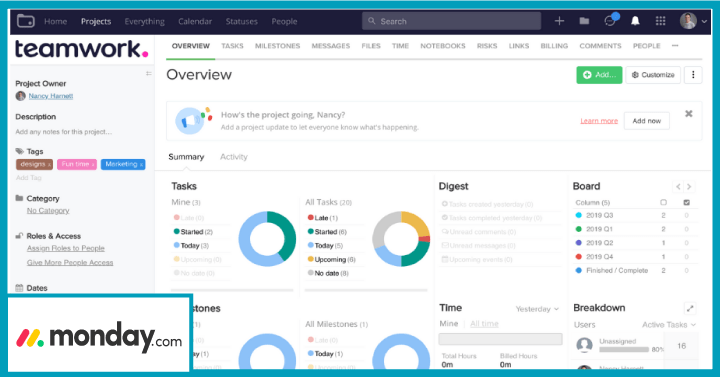Viewport: 720px width, 377px height.
Task: Open the notifications bell icon
Action: (x=635, y=21)
